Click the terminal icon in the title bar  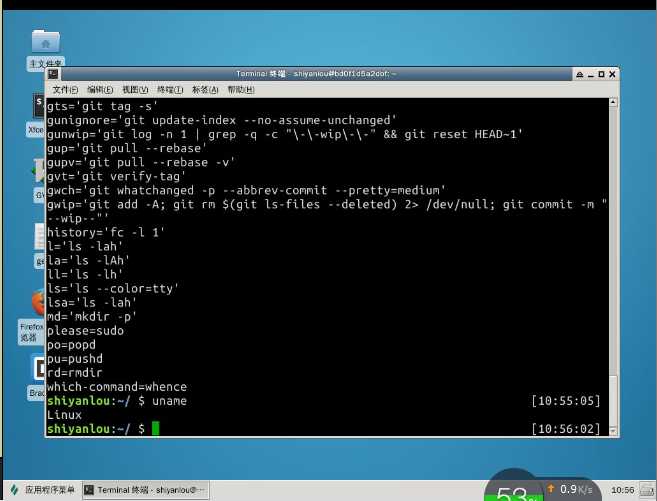(x=53, y=74)
